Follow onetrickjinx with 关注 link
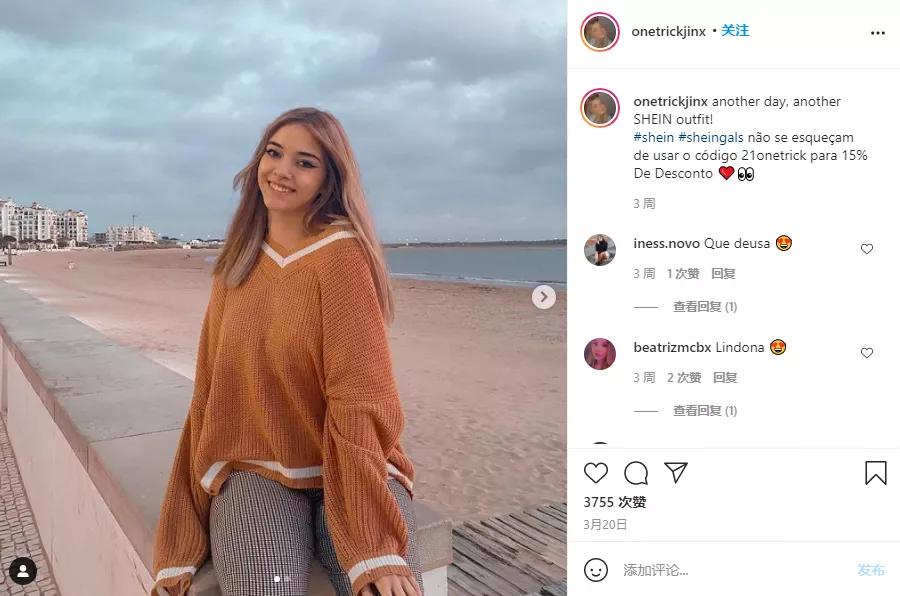Viewport: 900px width, 596px height. [x=735, y=30]
